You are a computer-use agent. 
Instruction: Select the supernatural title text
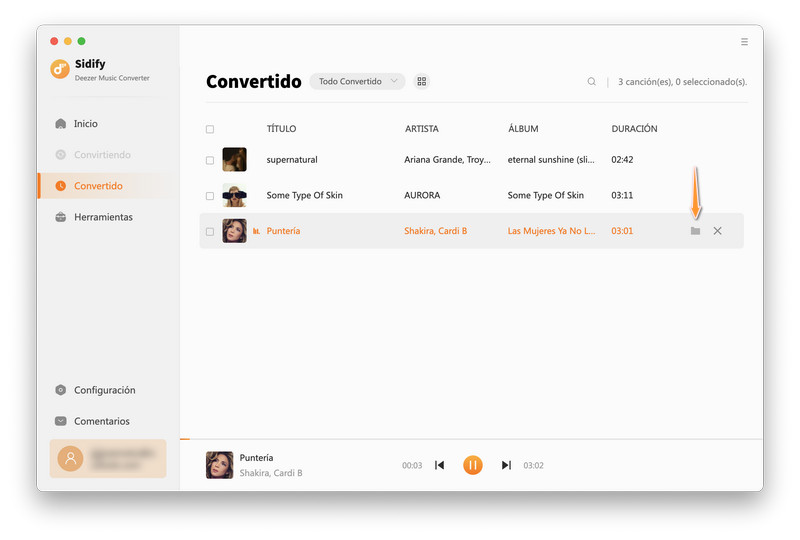pyautogui.click(x=292, y=160)
